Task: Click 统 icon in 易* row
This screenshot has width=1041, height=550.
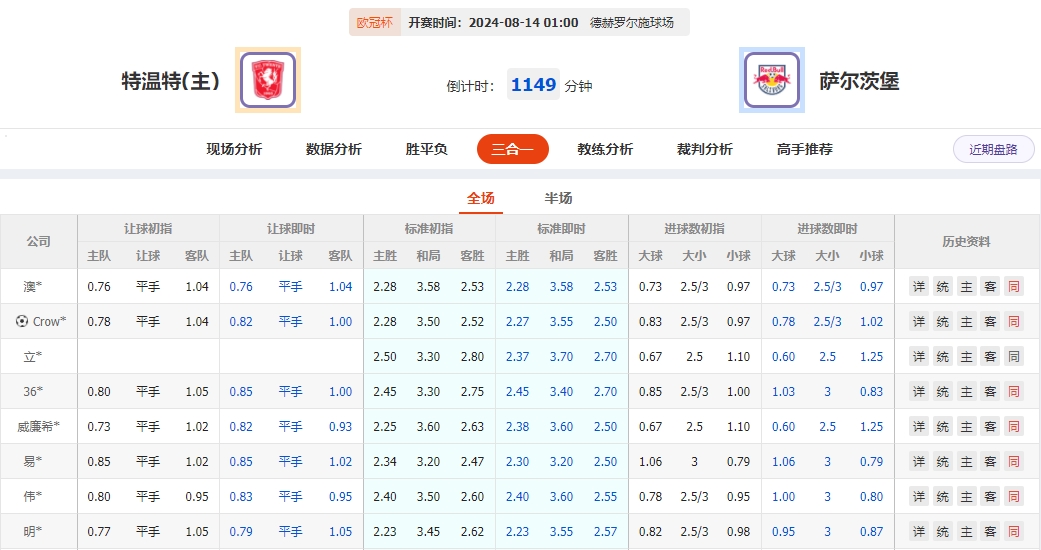Action: tap(943, 462)
